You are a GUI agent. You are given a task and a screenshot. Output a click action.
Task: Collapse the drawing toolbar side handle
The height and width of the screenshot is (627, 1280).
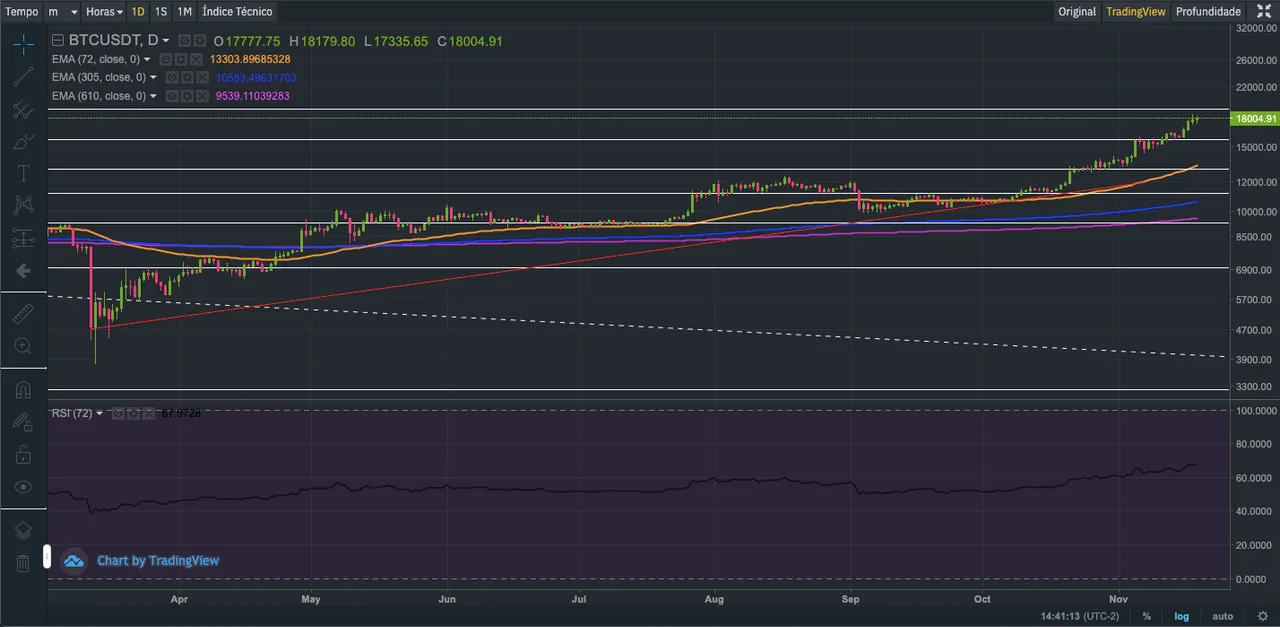coord(46,557)
